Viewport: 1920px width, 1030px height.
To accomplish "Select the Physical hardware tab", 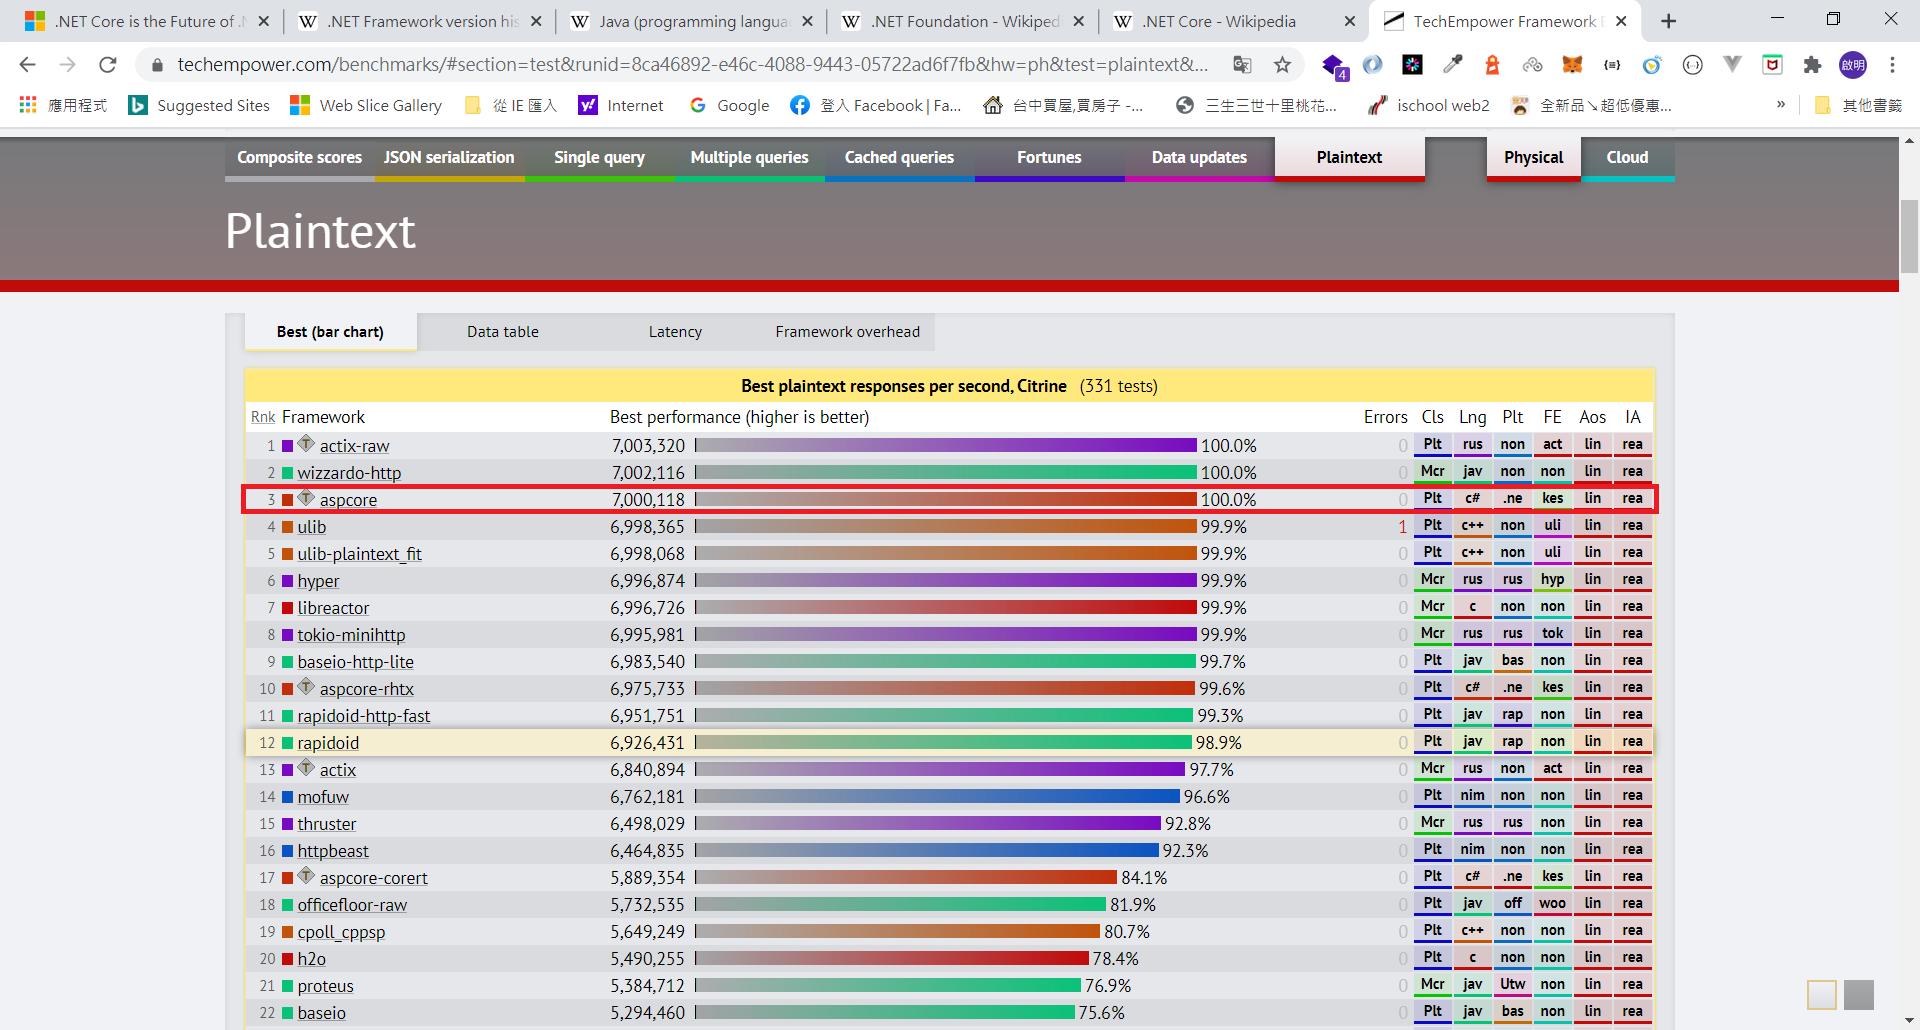I will click(x=1533, y=158).
